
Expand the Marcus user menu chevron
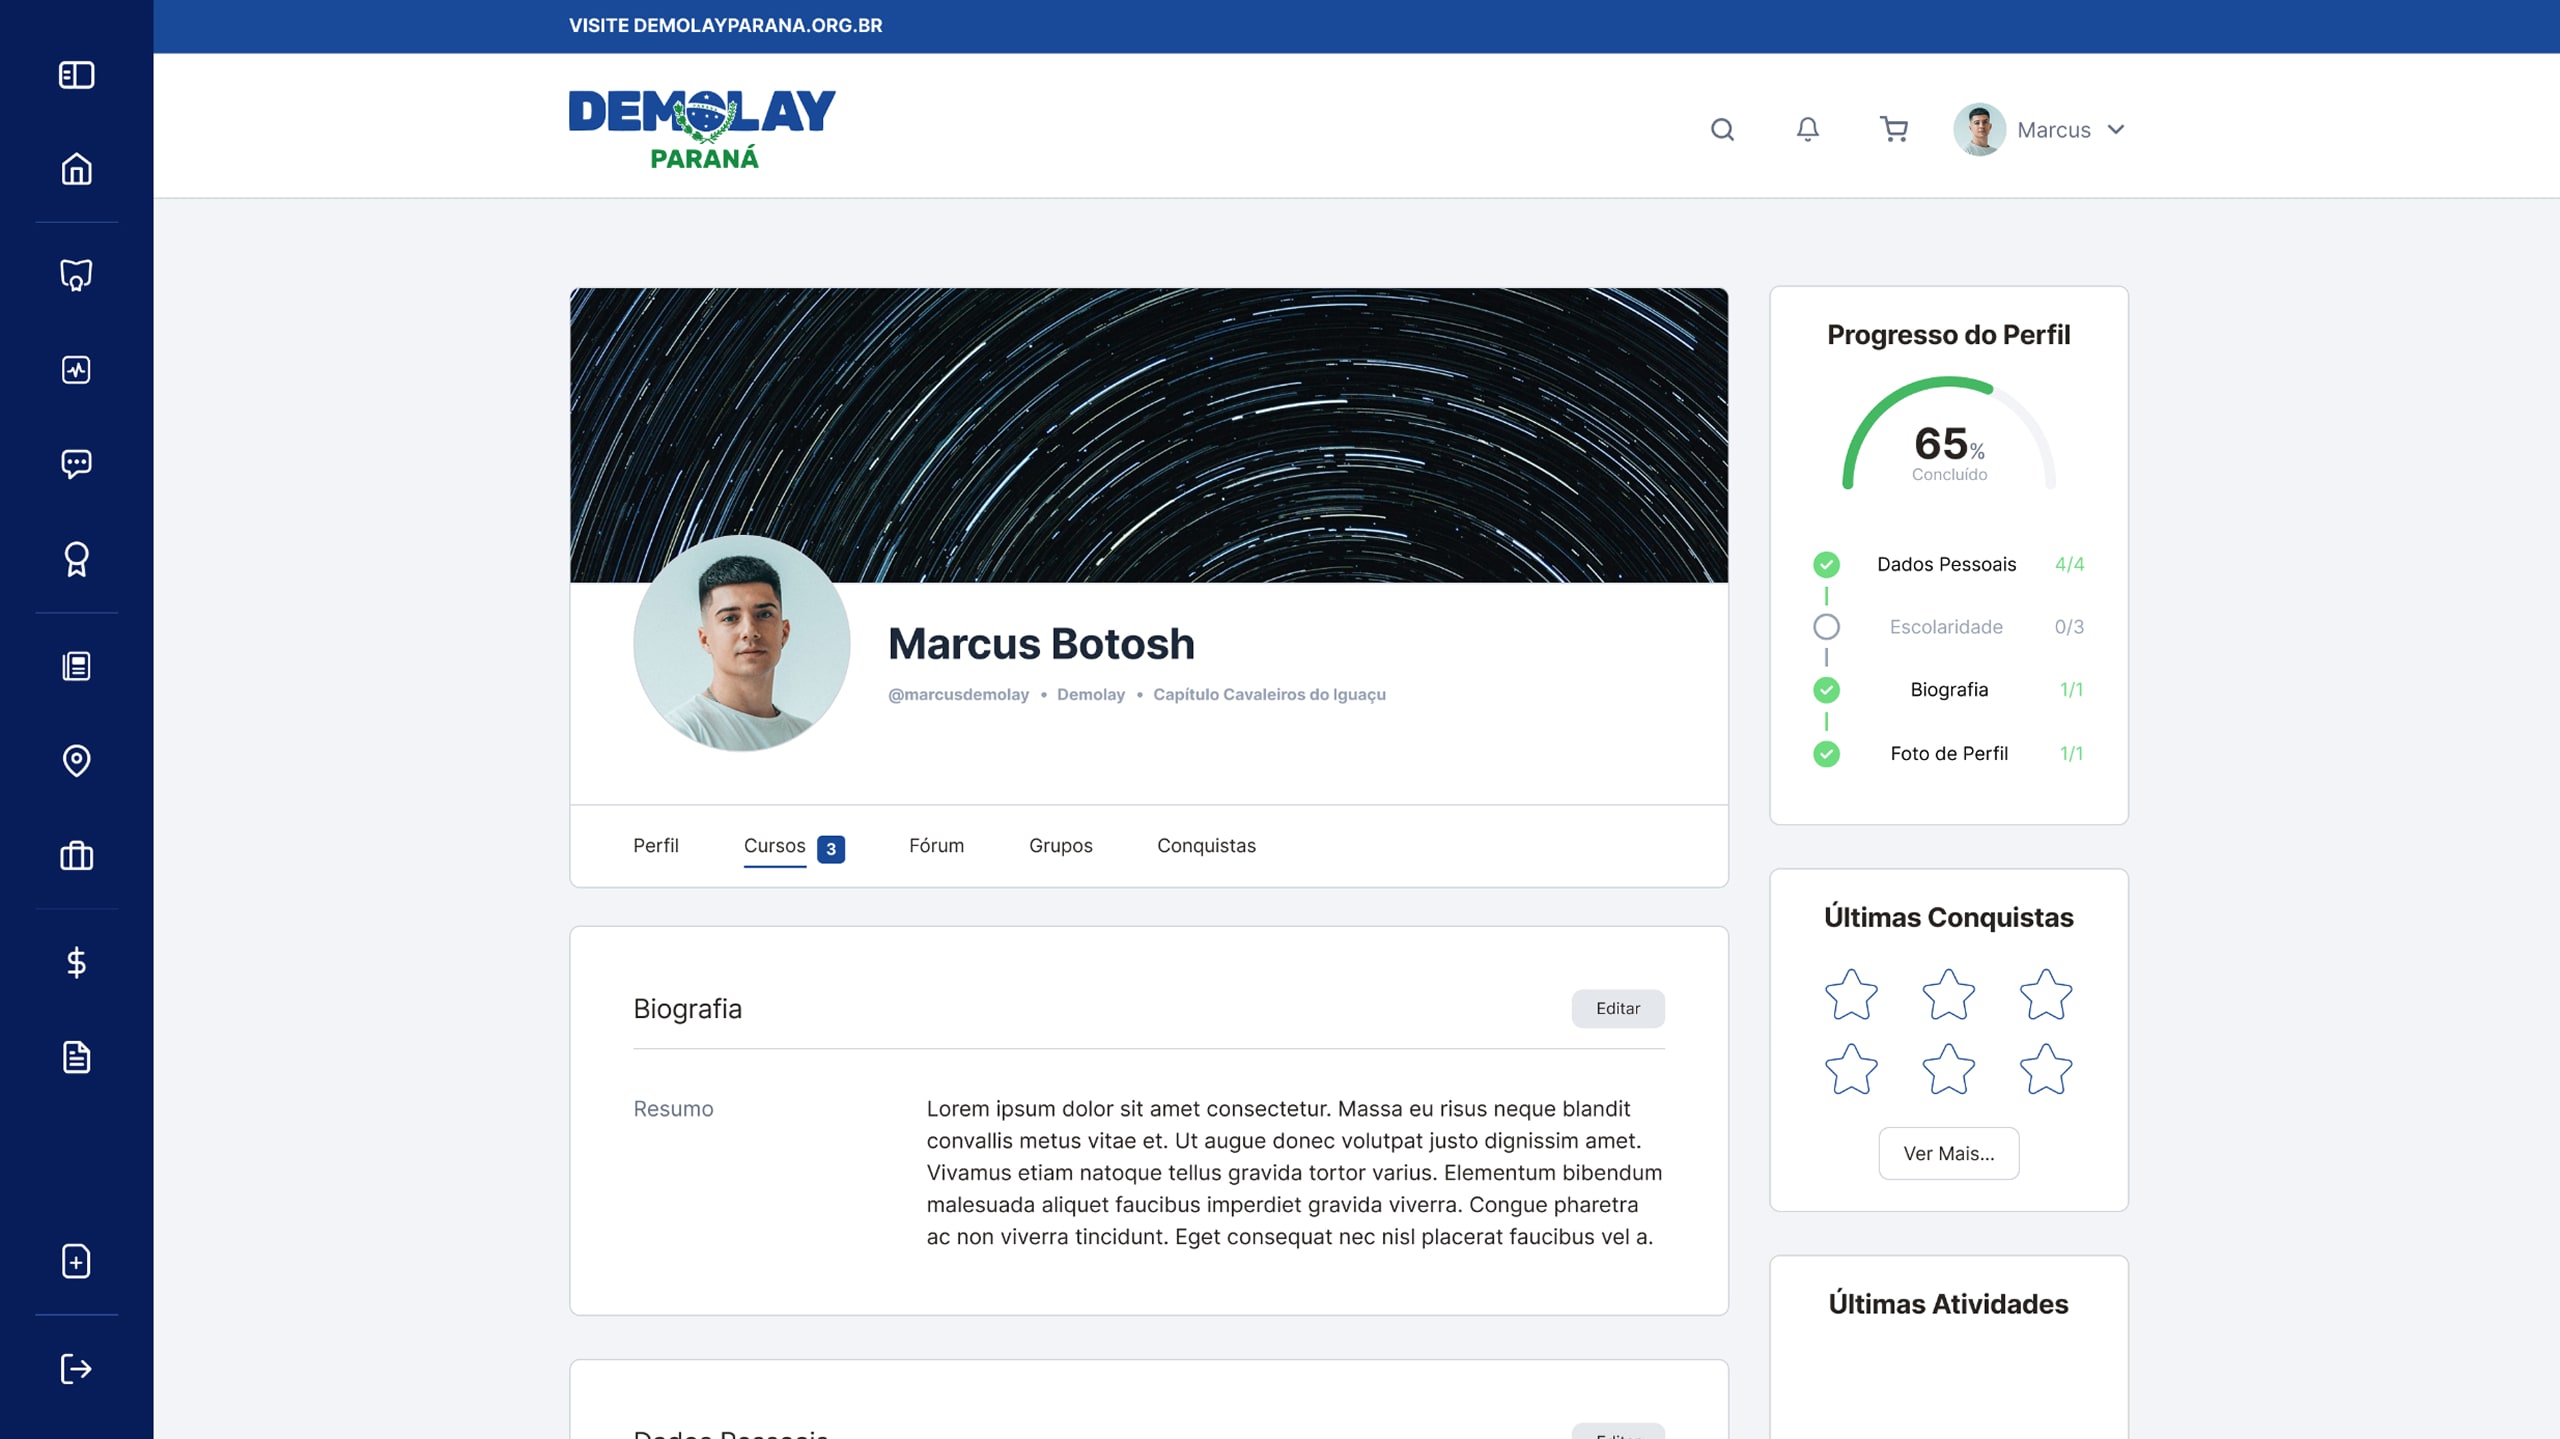tap(2116, 129)
